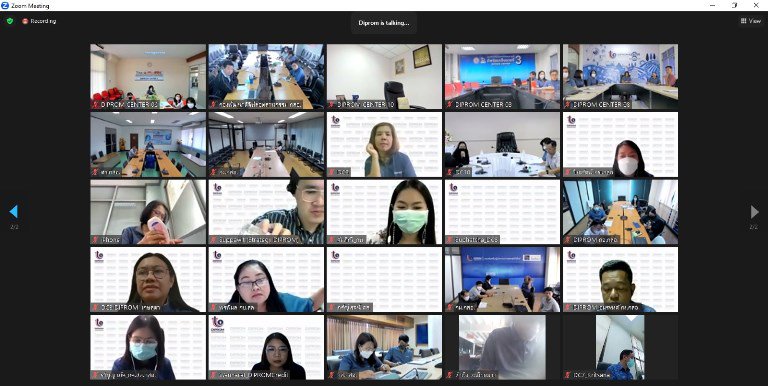Click the Zoom logo in the title bar
This screenshot has width=768, height=386.
click(5, 5)
